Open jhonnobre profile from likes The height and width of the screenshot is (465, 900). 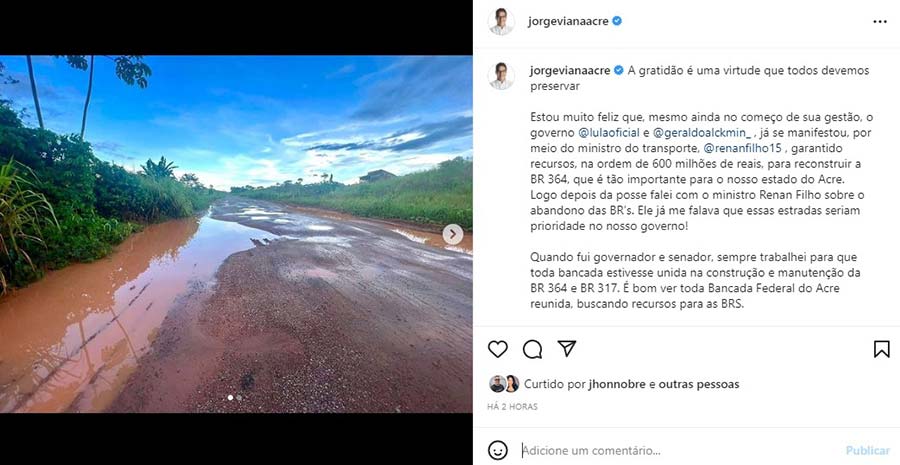pos(617,384)
